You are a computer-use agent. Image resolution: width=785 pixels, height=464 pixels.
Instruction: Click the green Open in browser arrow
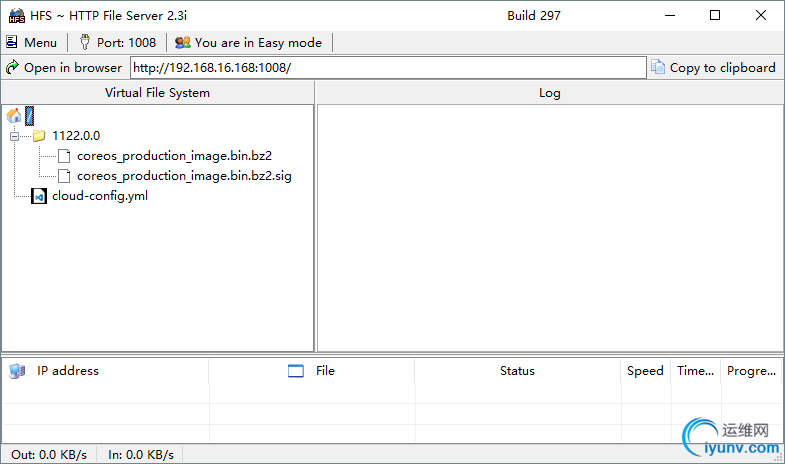pos(13,67)
